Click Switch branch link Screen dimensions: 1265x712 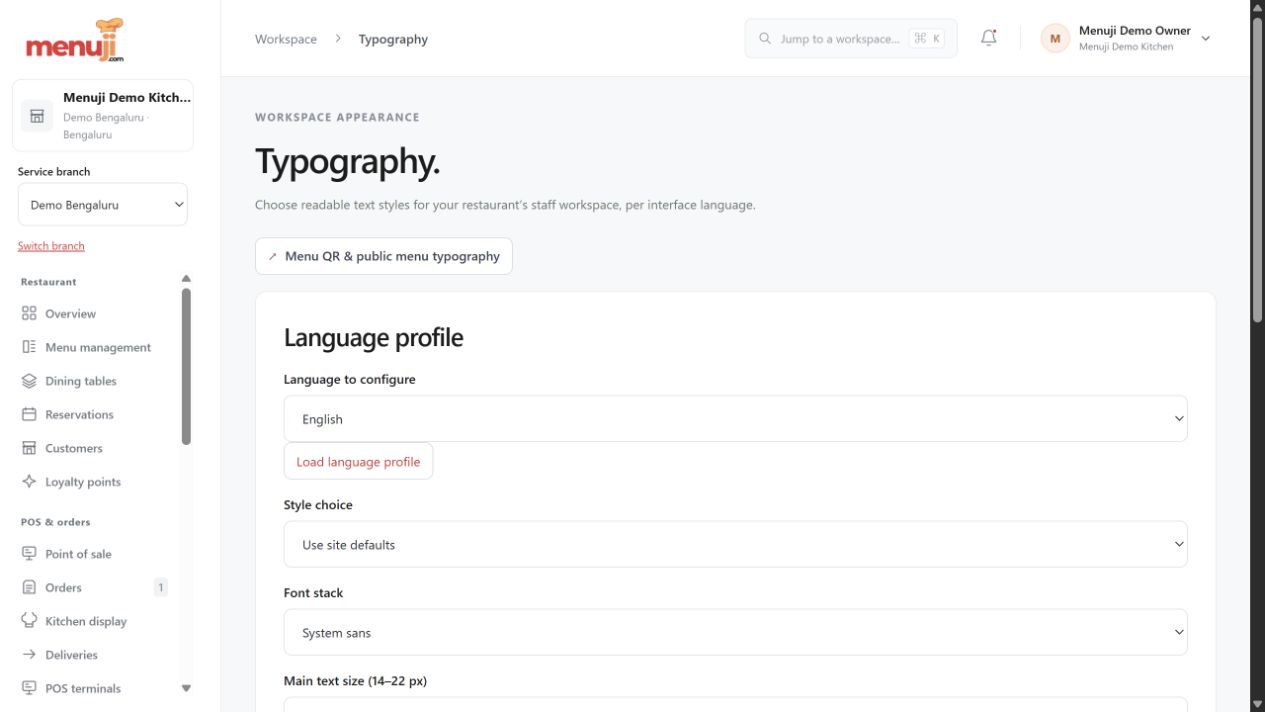pyautogui.click(x=51, y=246)
